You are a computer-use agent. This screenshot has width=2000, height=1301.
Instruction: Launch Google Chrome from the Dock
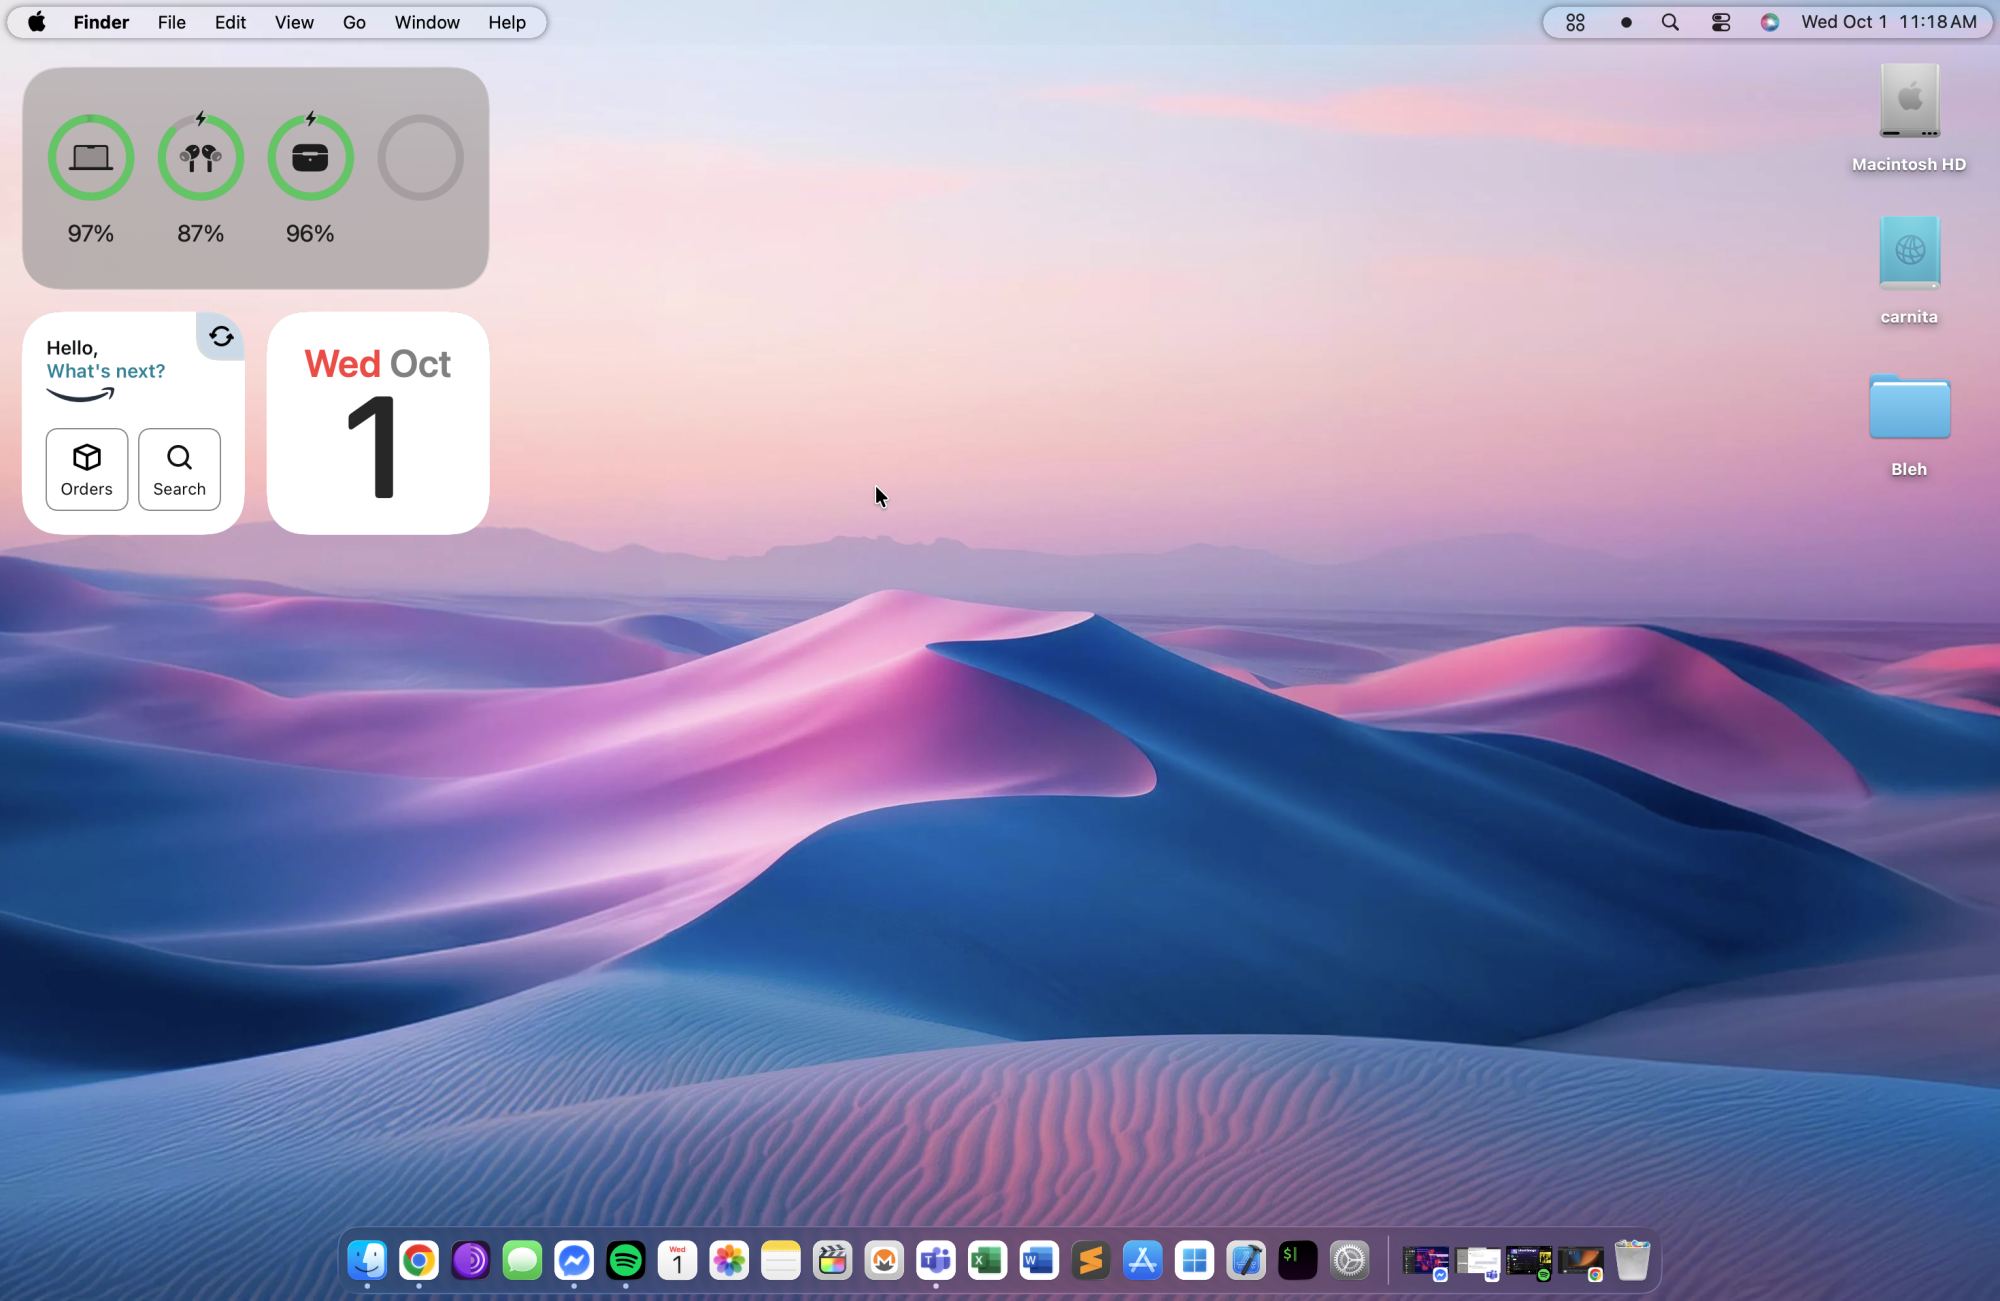pos(419,1260)
